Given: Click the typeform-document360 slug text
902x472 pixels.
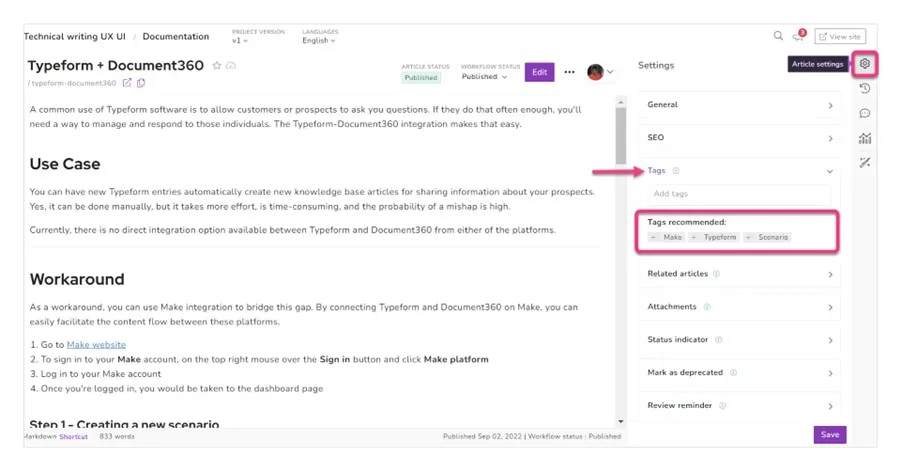Looking at the screenshot, I should coord(73,83).
